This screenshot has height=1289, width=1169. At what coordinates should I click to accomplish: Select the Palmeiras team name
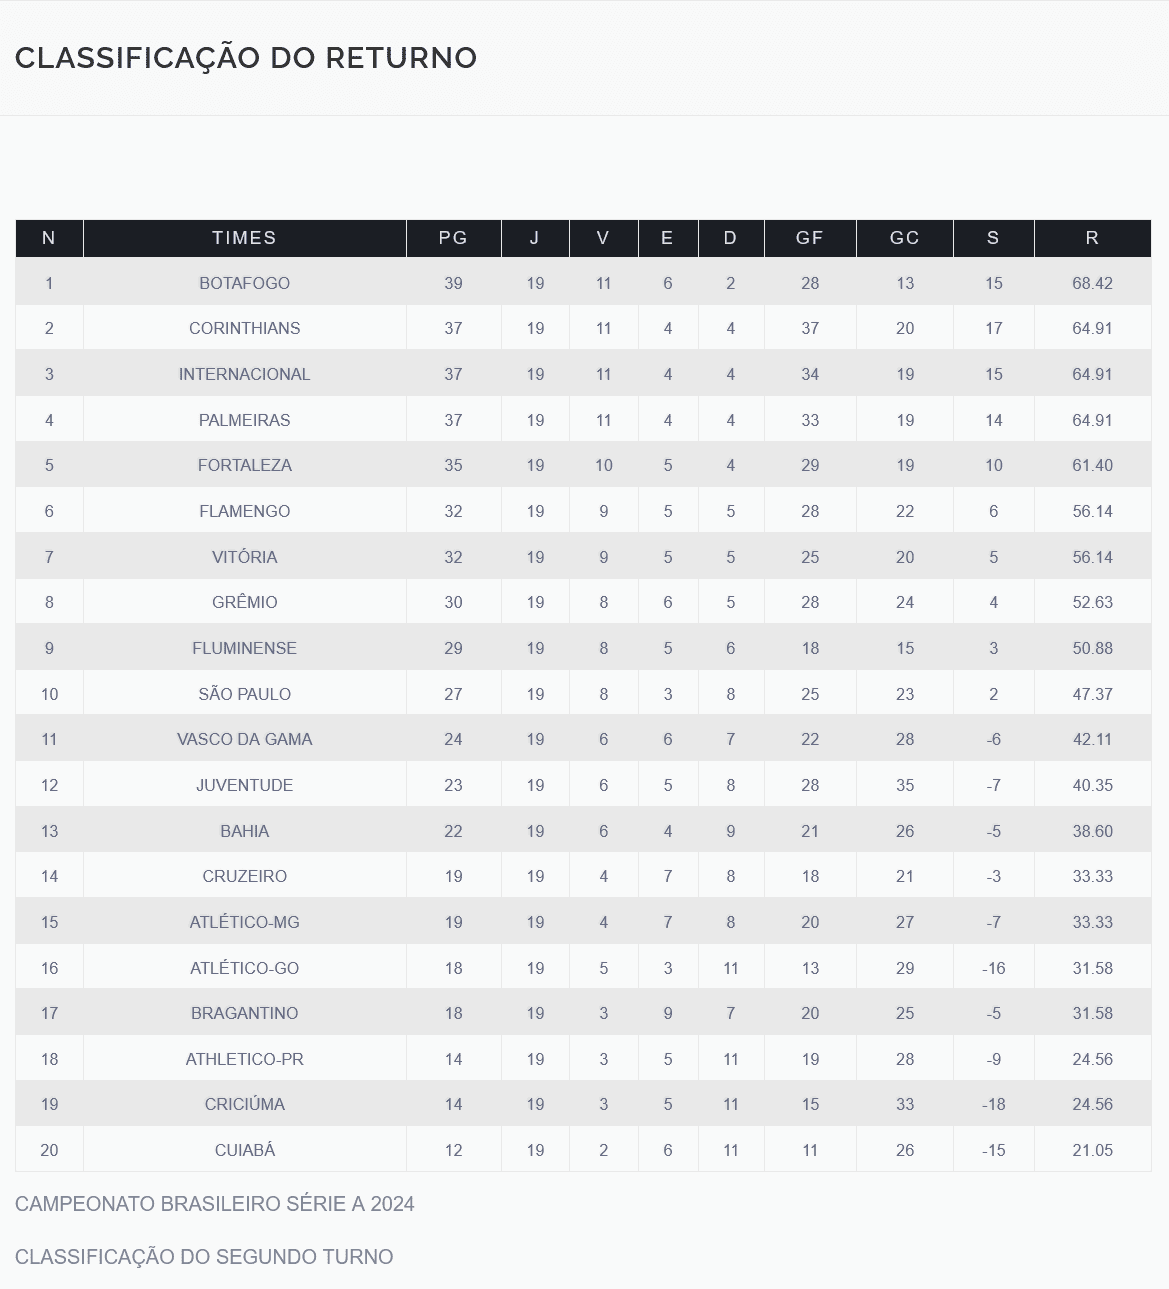pyautogui.click(x=244, y=420)
